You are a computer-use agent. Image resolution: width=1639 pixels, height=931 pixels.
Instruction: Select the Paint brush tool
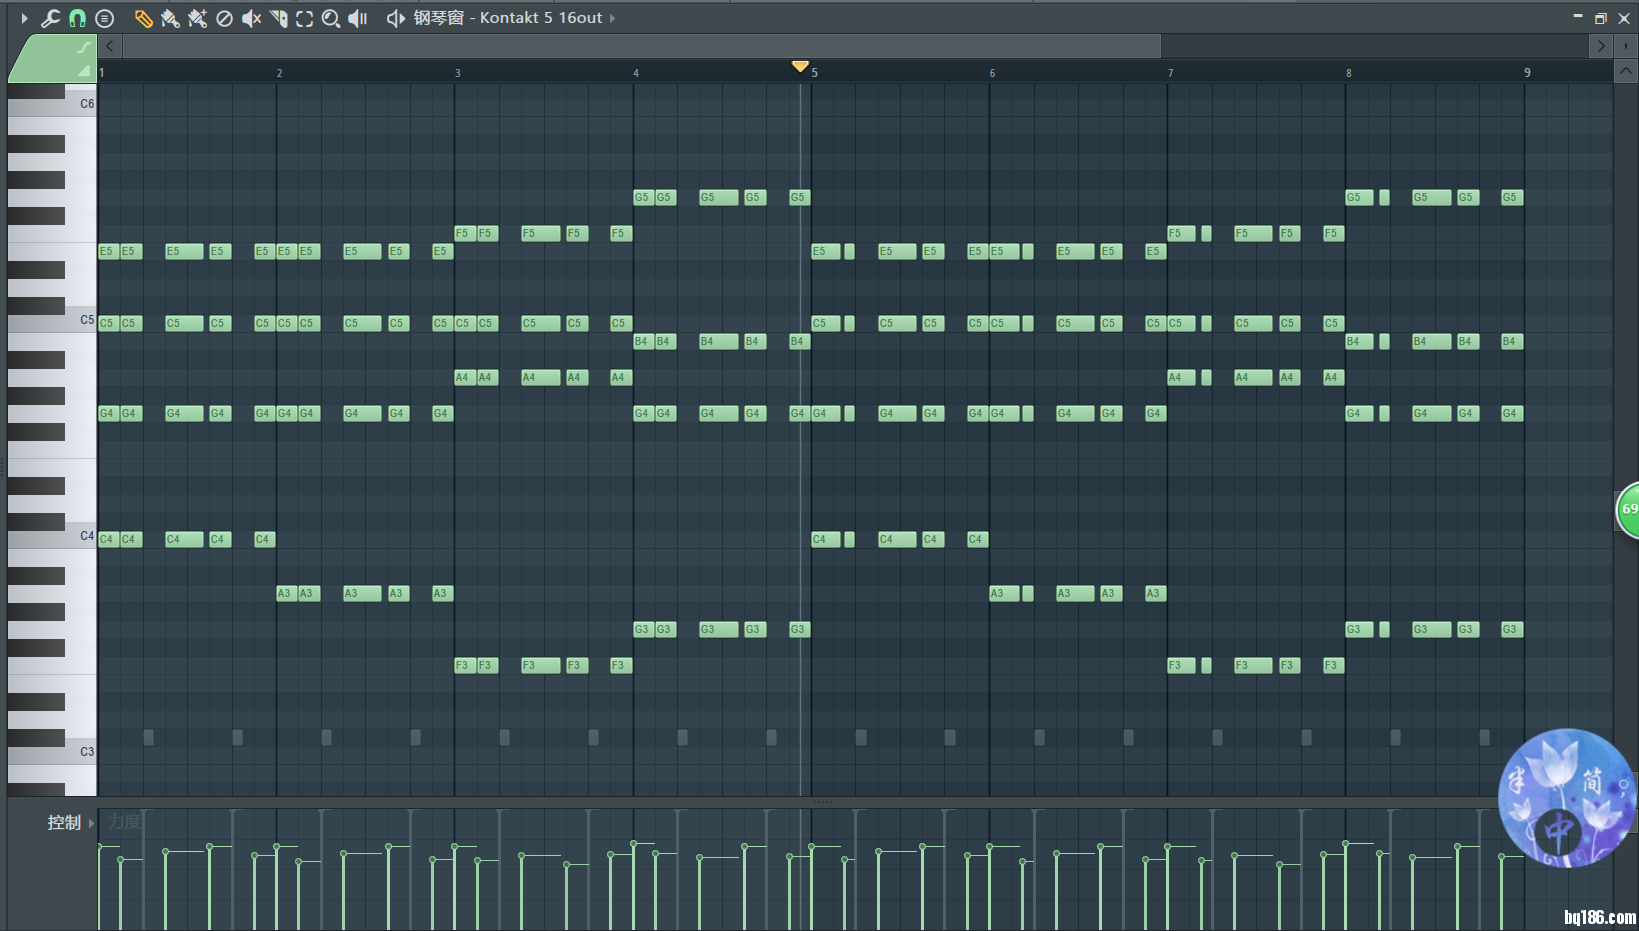170,18
